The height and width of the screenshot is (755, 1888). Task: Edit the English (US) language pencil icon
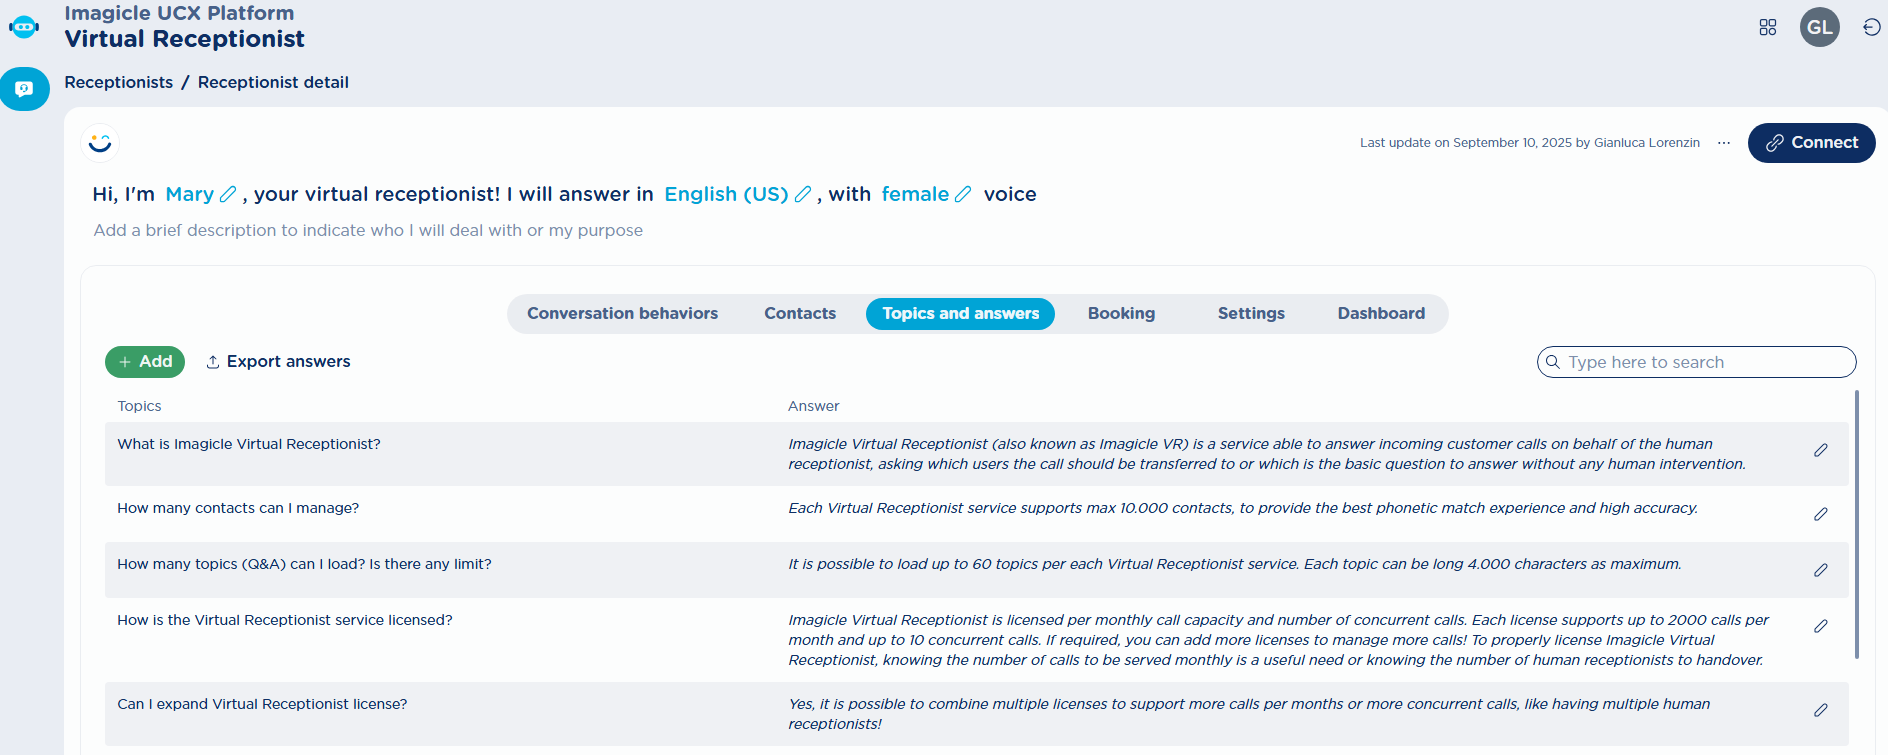[x=802, y=194]
